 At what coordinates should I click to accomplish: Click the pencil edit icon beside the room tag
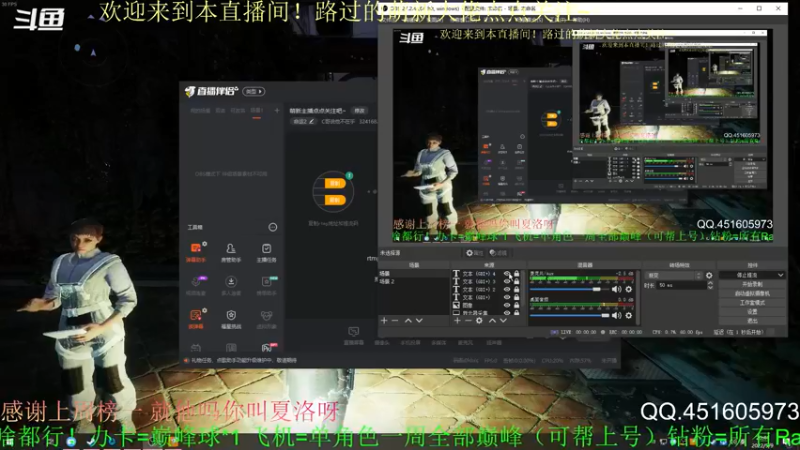[x=312, y=121]
